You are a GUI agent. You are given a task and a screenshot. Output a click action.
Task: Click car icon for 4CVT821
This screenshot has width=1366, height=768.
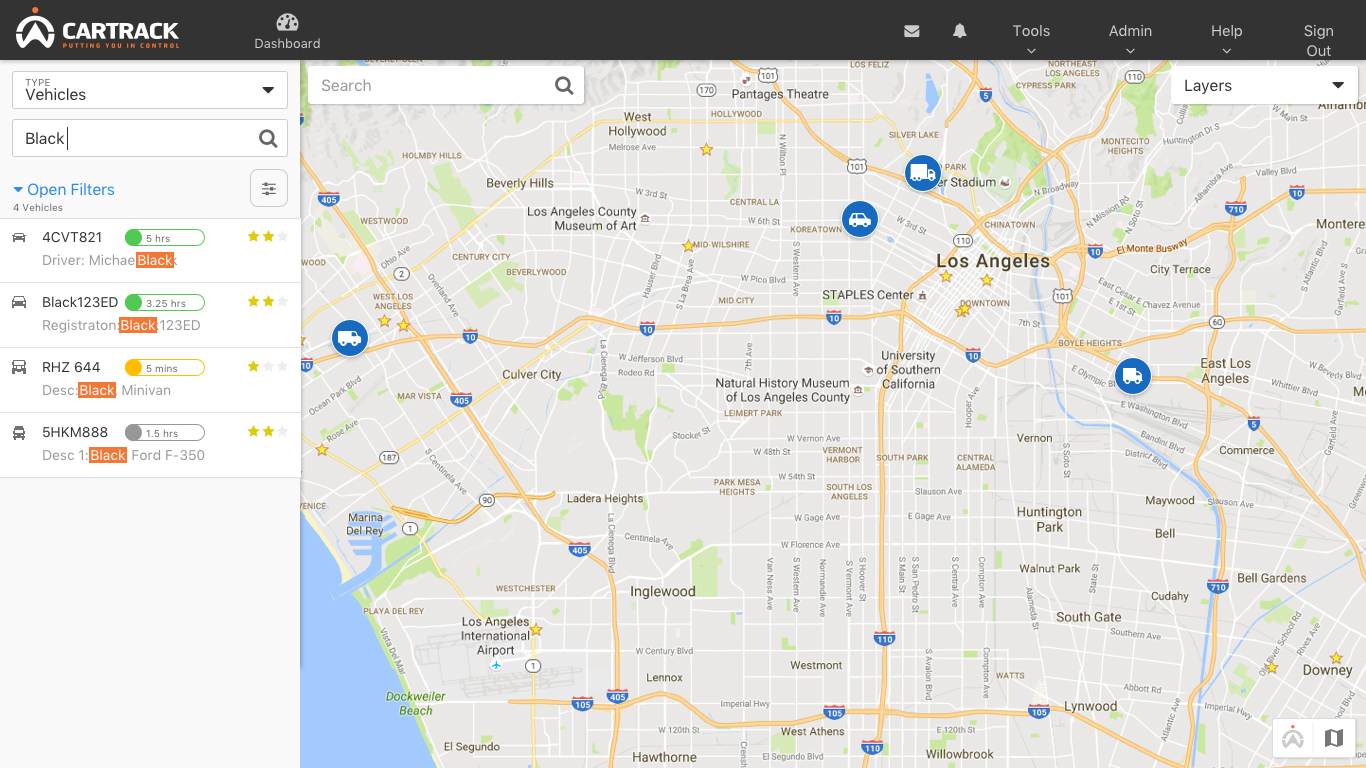pos(19,237)
